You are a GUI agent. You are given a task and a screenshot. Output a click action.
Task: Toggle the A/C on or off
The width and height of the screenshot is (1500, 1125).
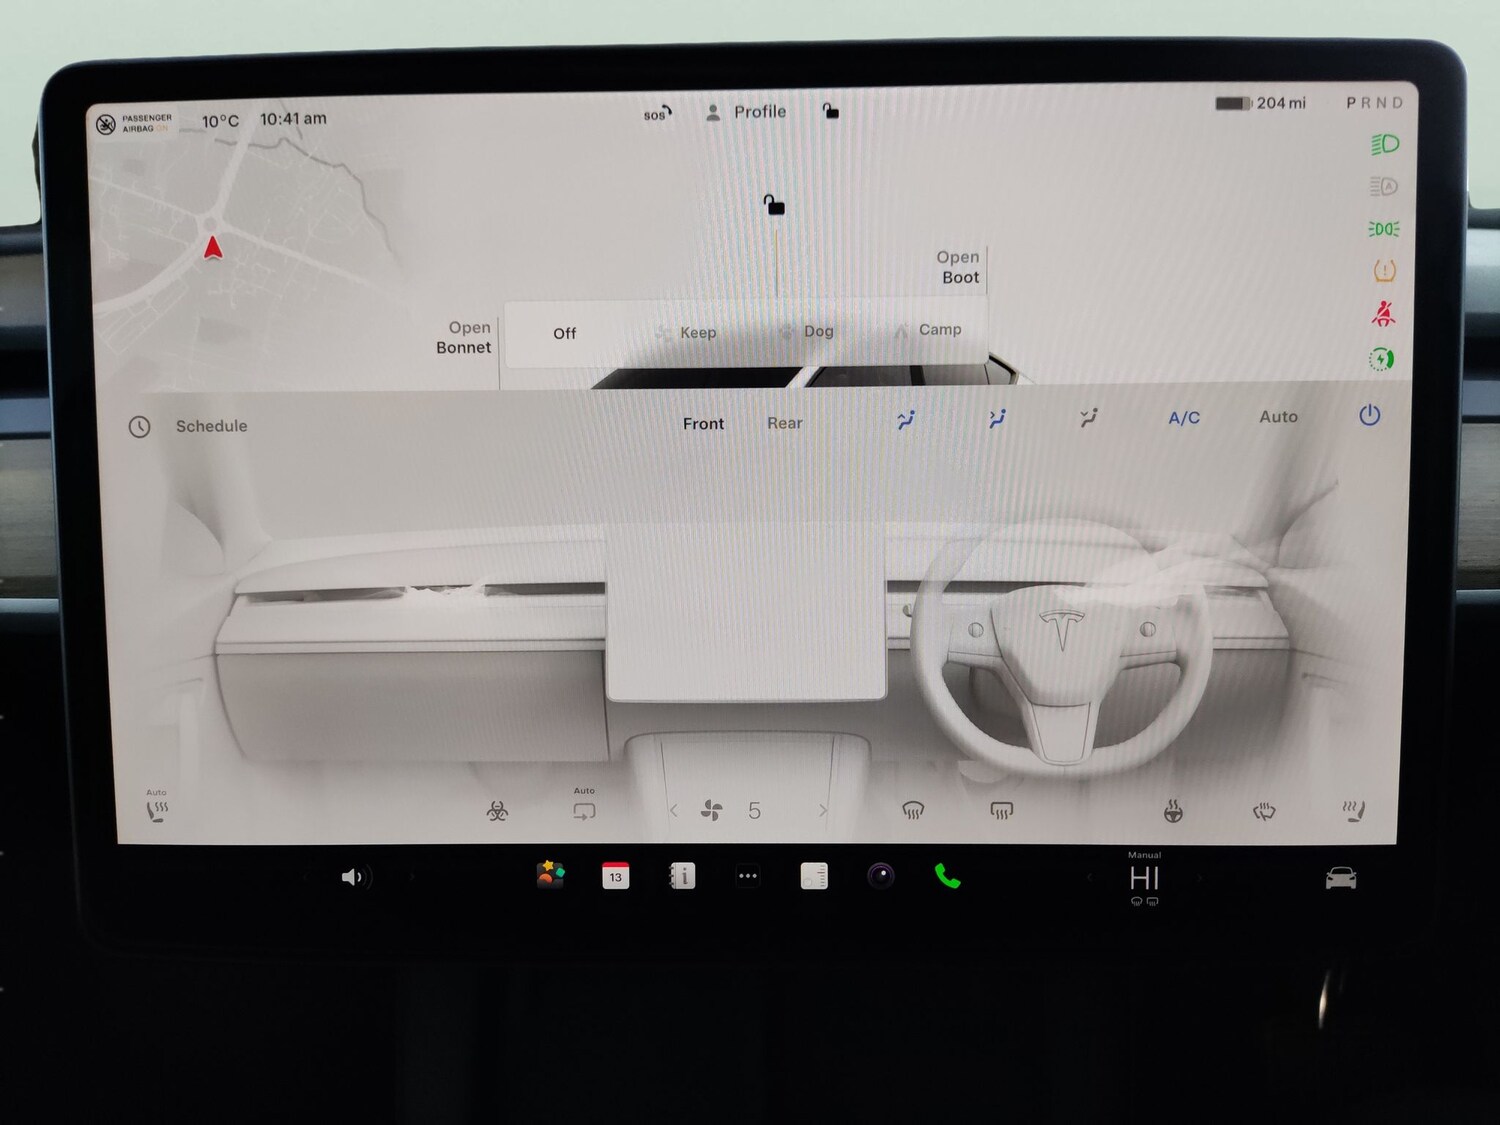point(1183,418)
